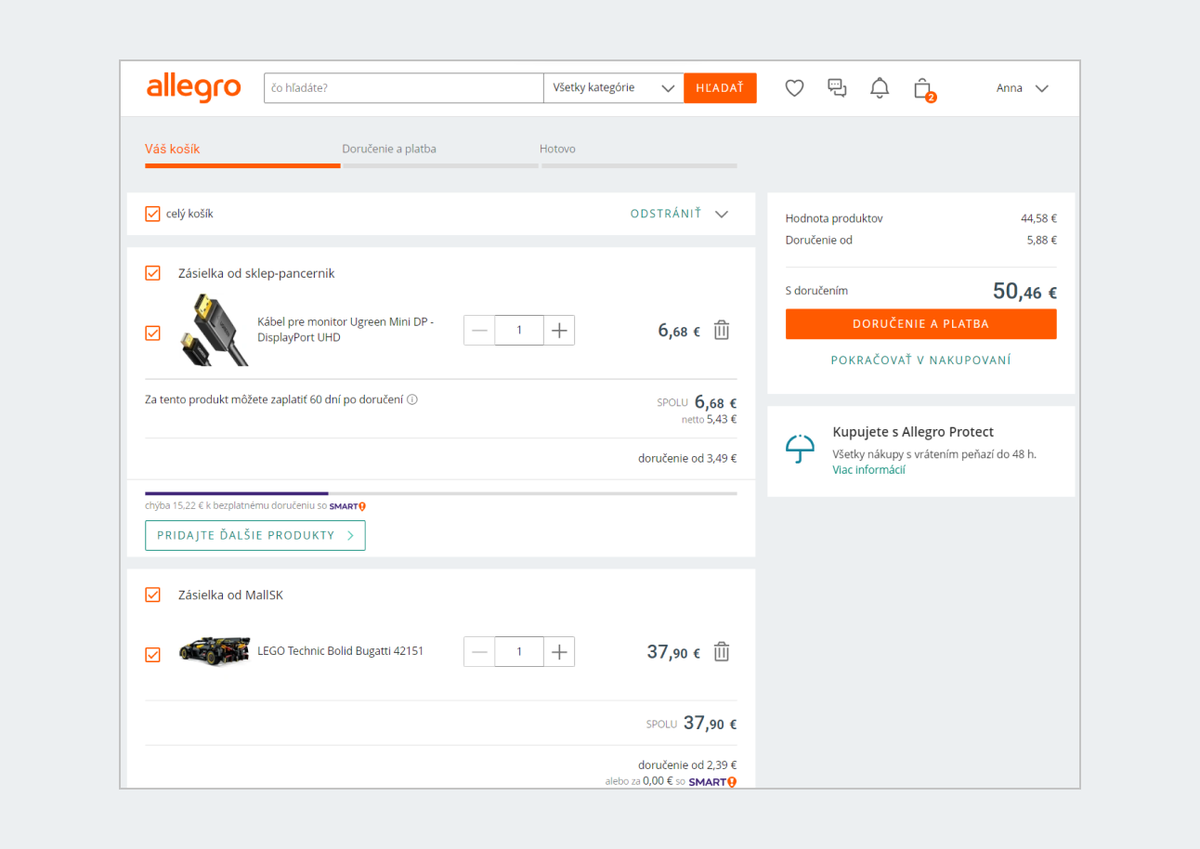
Task: Click the Allegro Protect umbrella icon
Action: pyautogui.click(x=800, y=449)
